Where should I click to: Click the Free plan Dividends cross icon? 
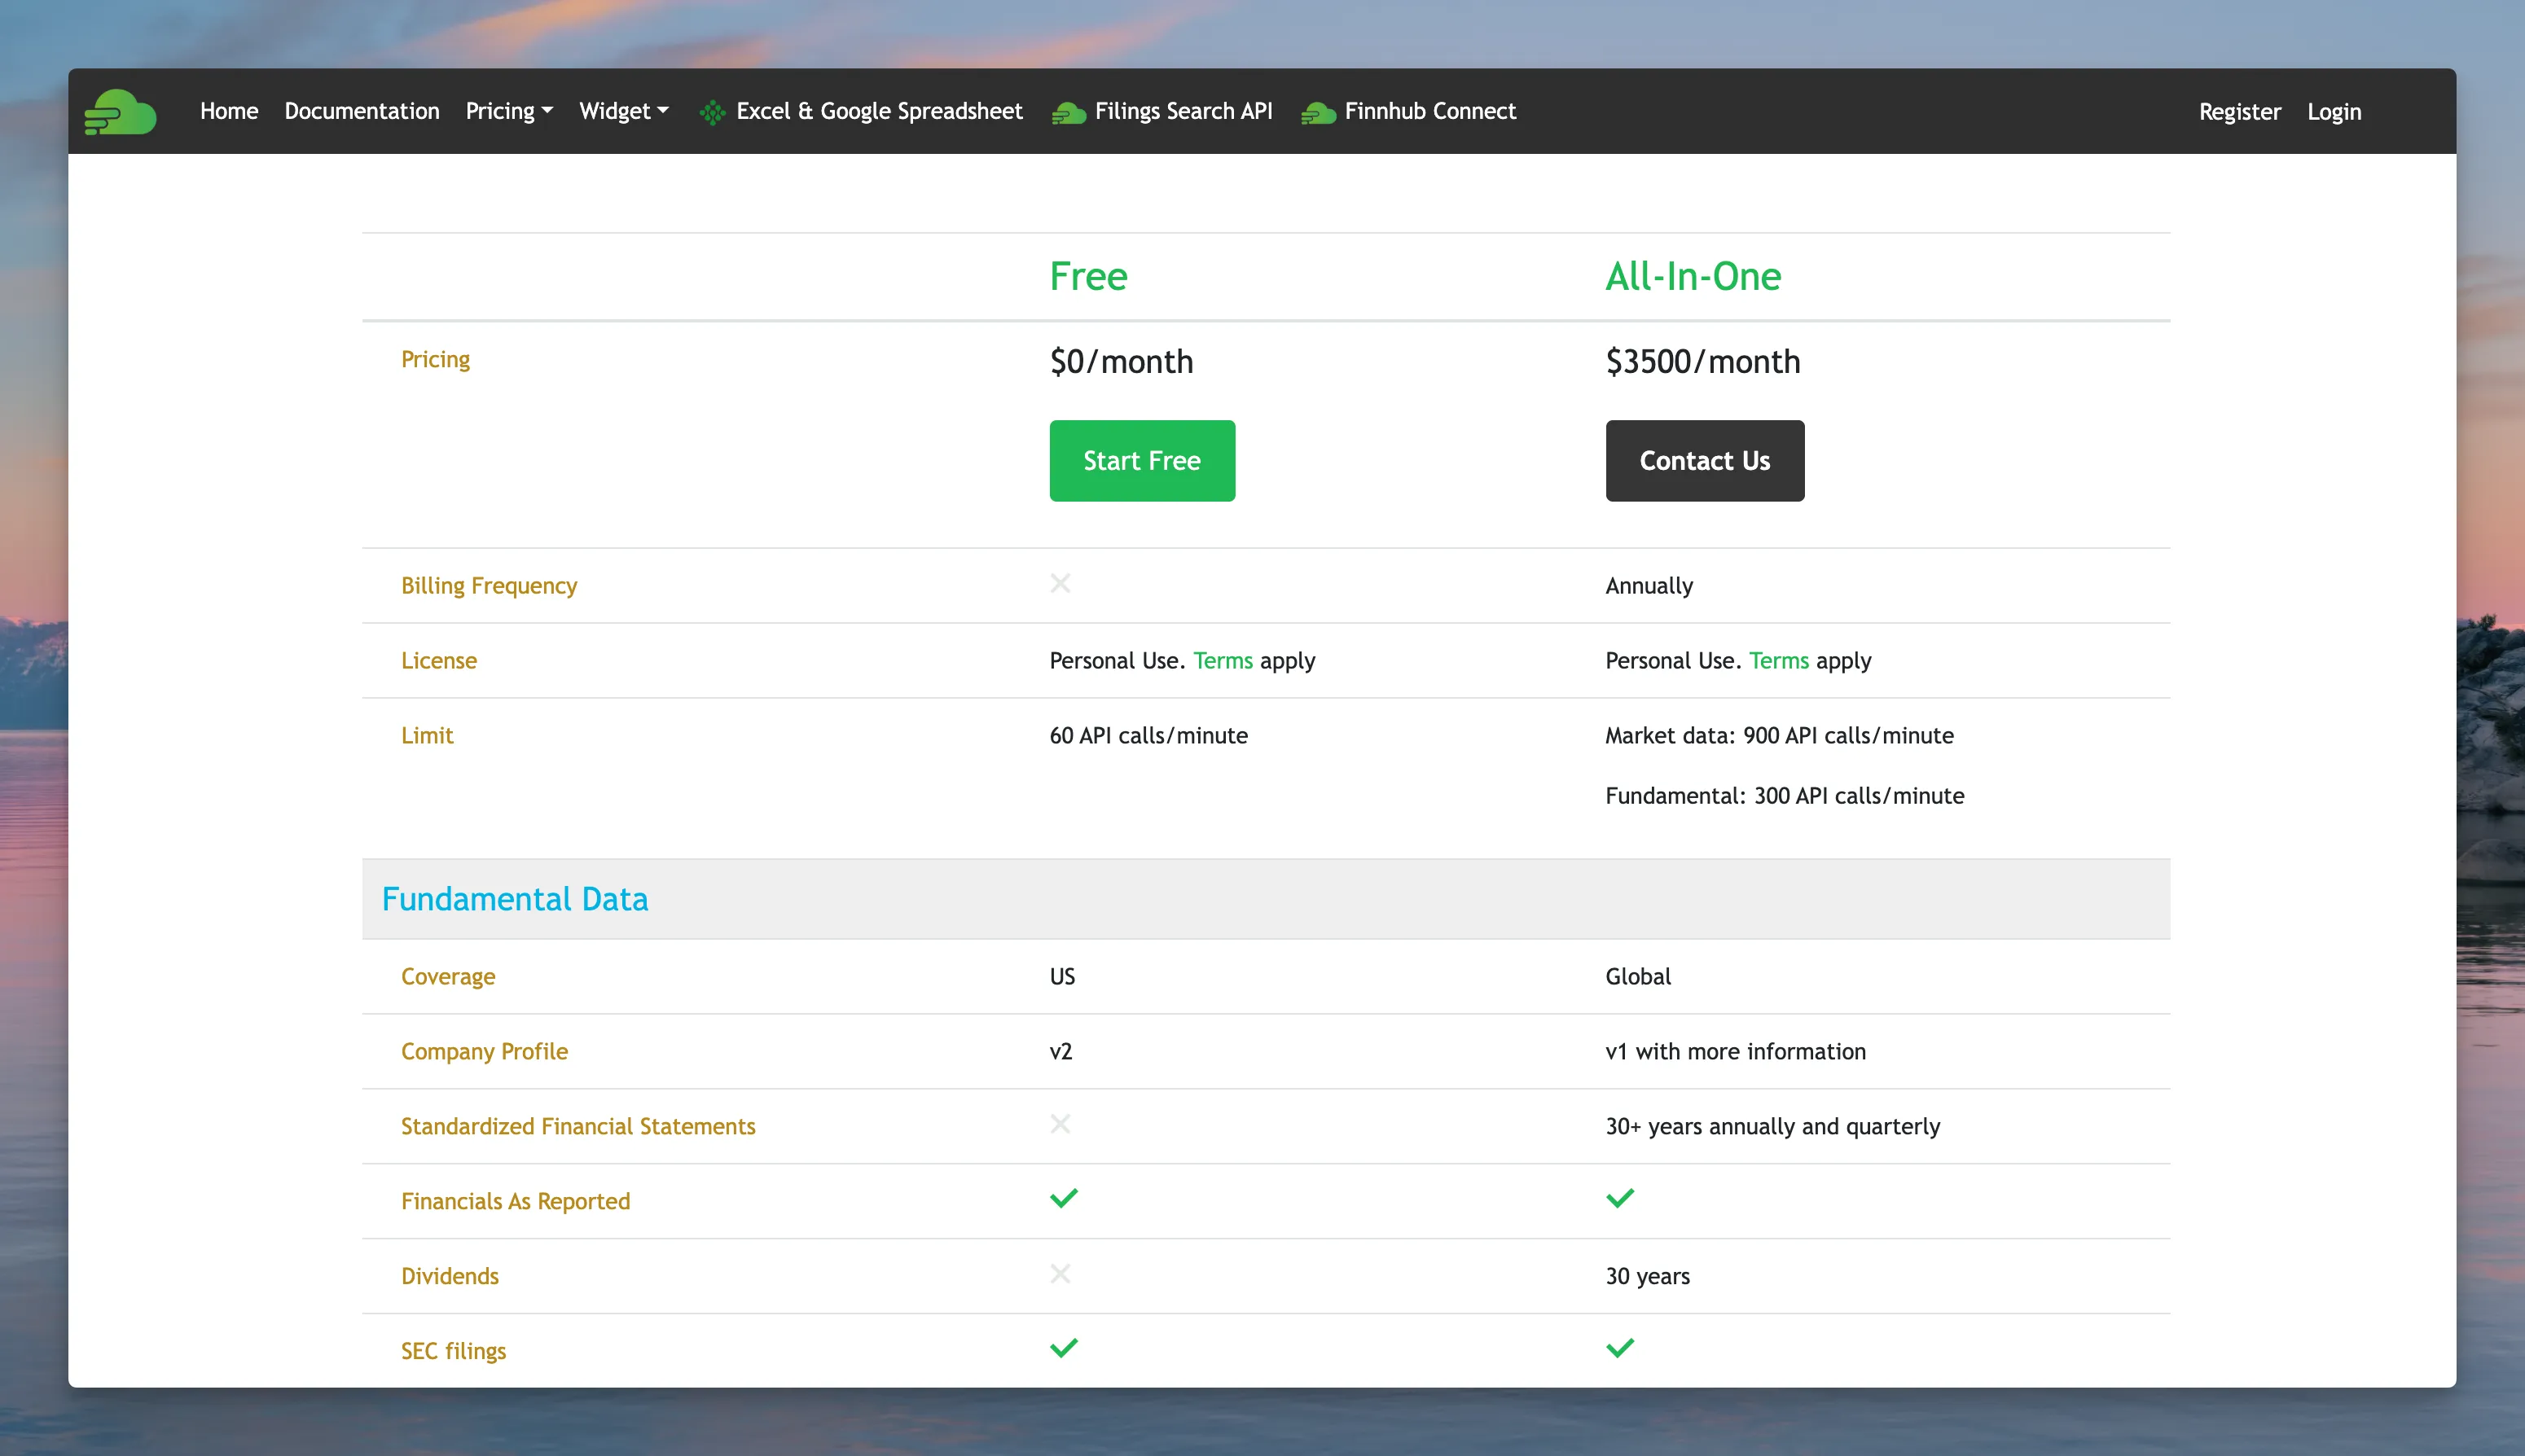point(1060,1274)
